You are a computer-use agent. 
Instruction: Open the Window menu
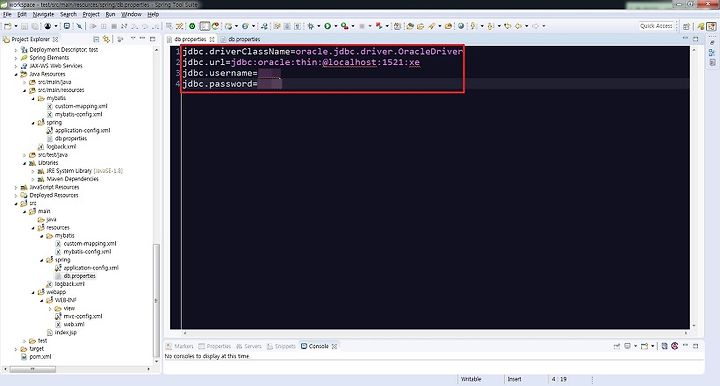click(x=131, y=14)
